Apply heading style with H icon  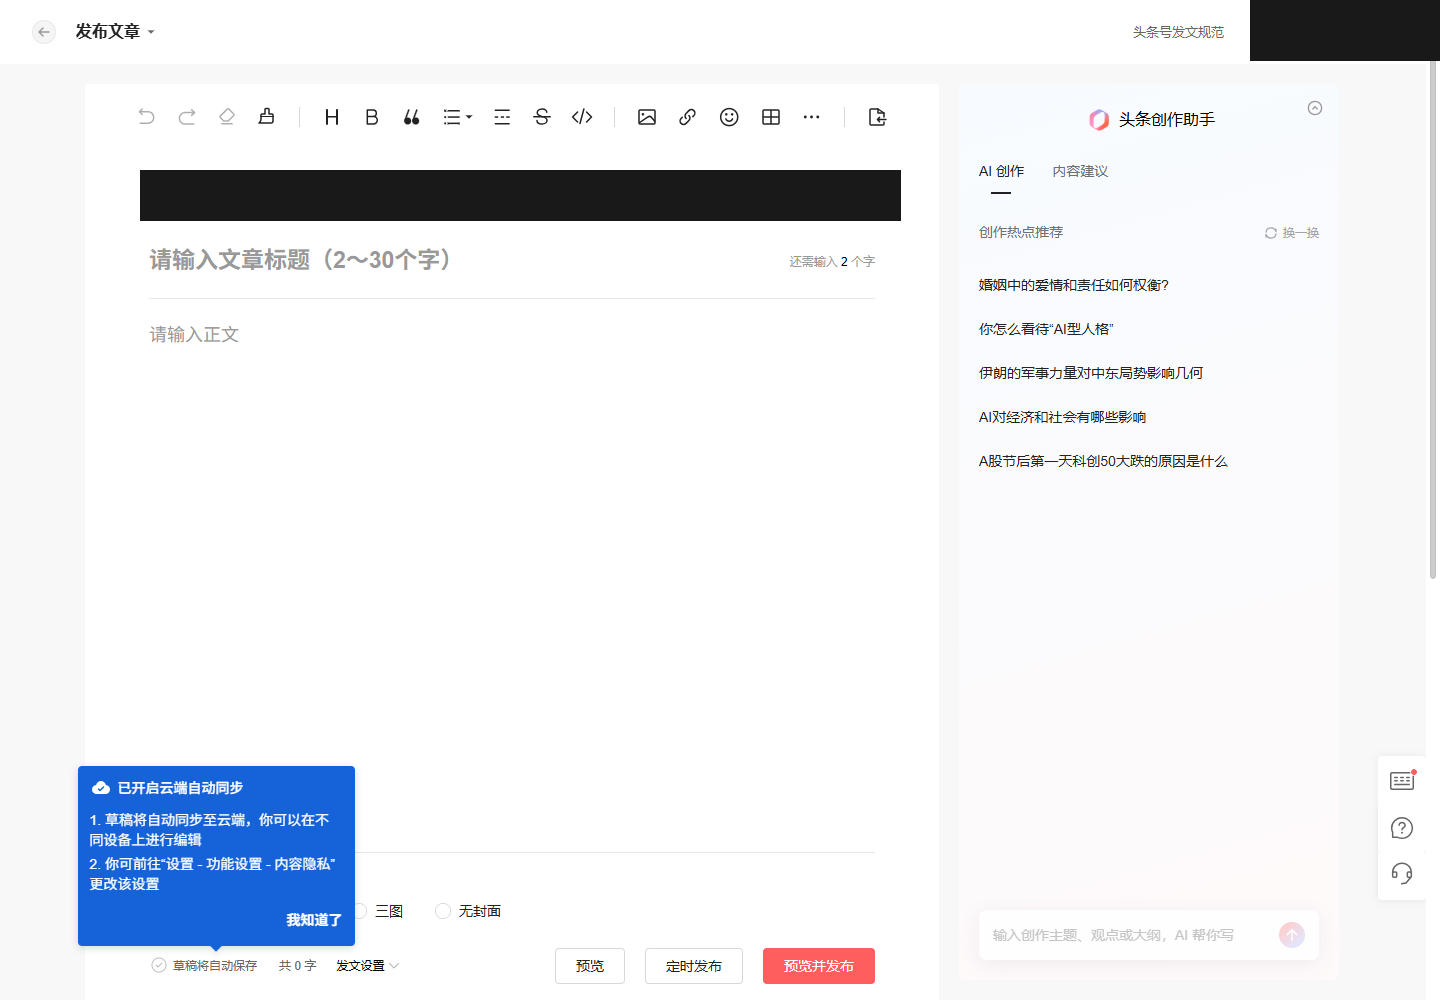[x=332, y=117]
